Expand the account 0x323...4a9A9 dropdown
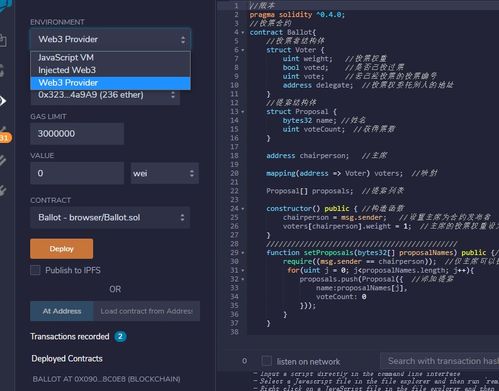This screenshot has height=391, width=499. tap(105, 95)
